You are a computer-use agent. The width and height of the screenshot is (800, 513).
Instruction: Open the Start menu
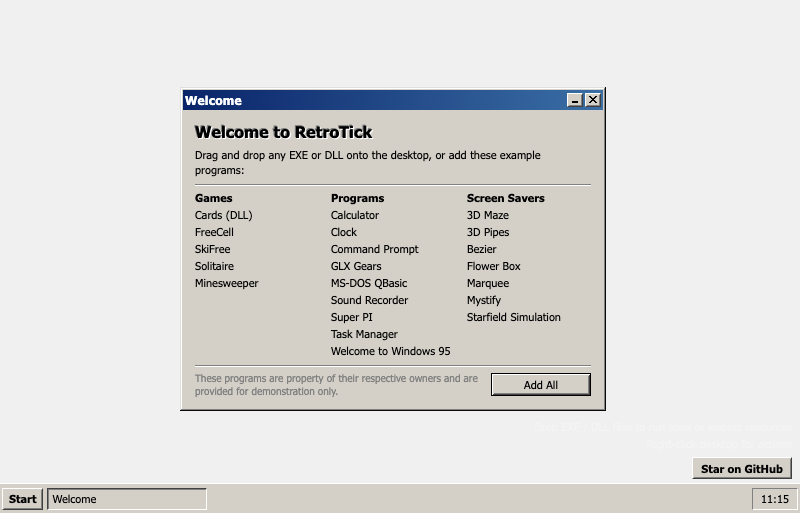coord(22,499)
